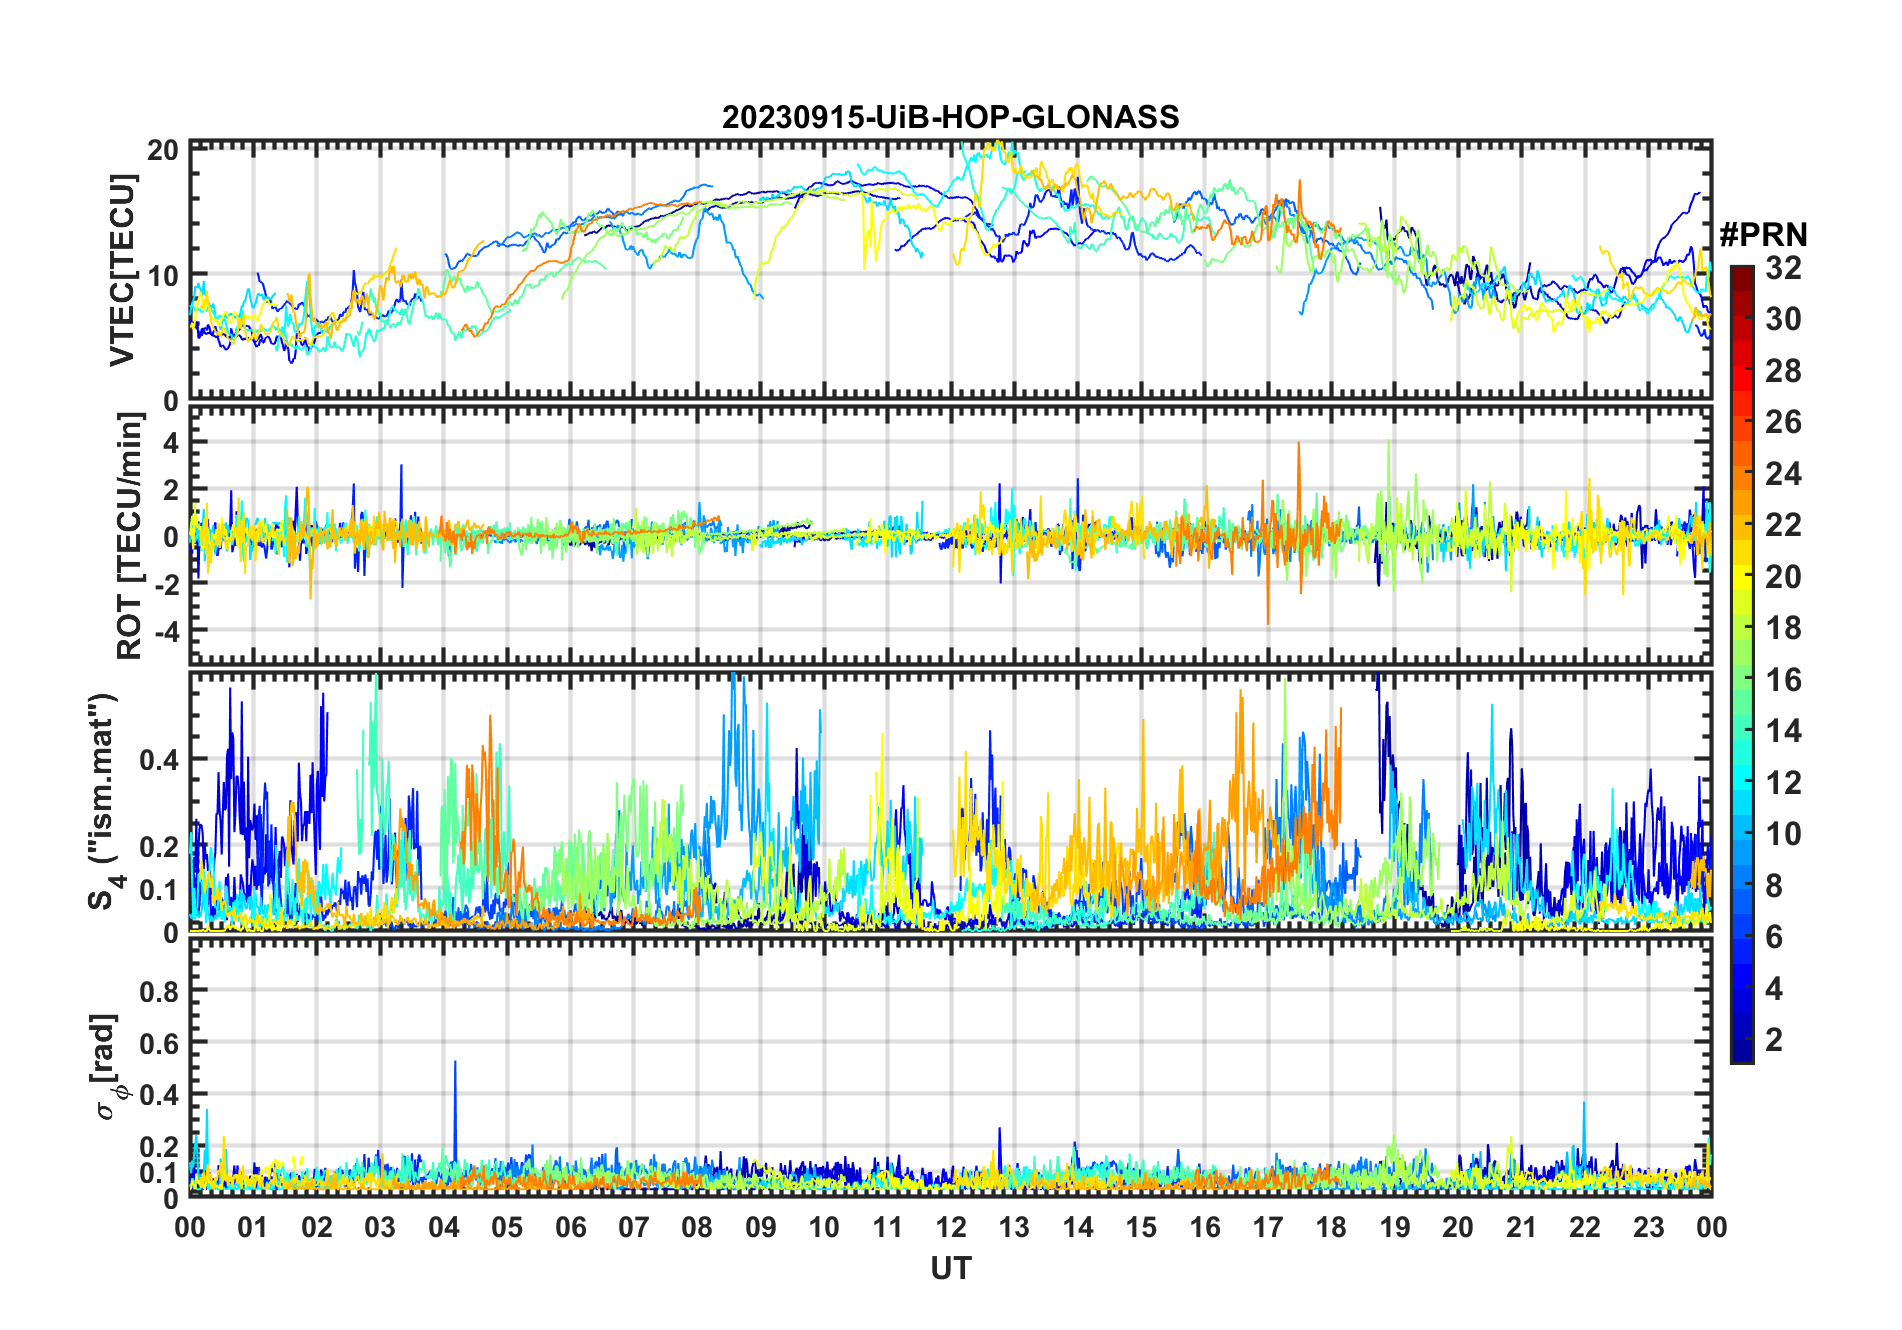Click colorbar tick label 16
Viewport: 1902px width, 1330px height.
pos(1783,680)
